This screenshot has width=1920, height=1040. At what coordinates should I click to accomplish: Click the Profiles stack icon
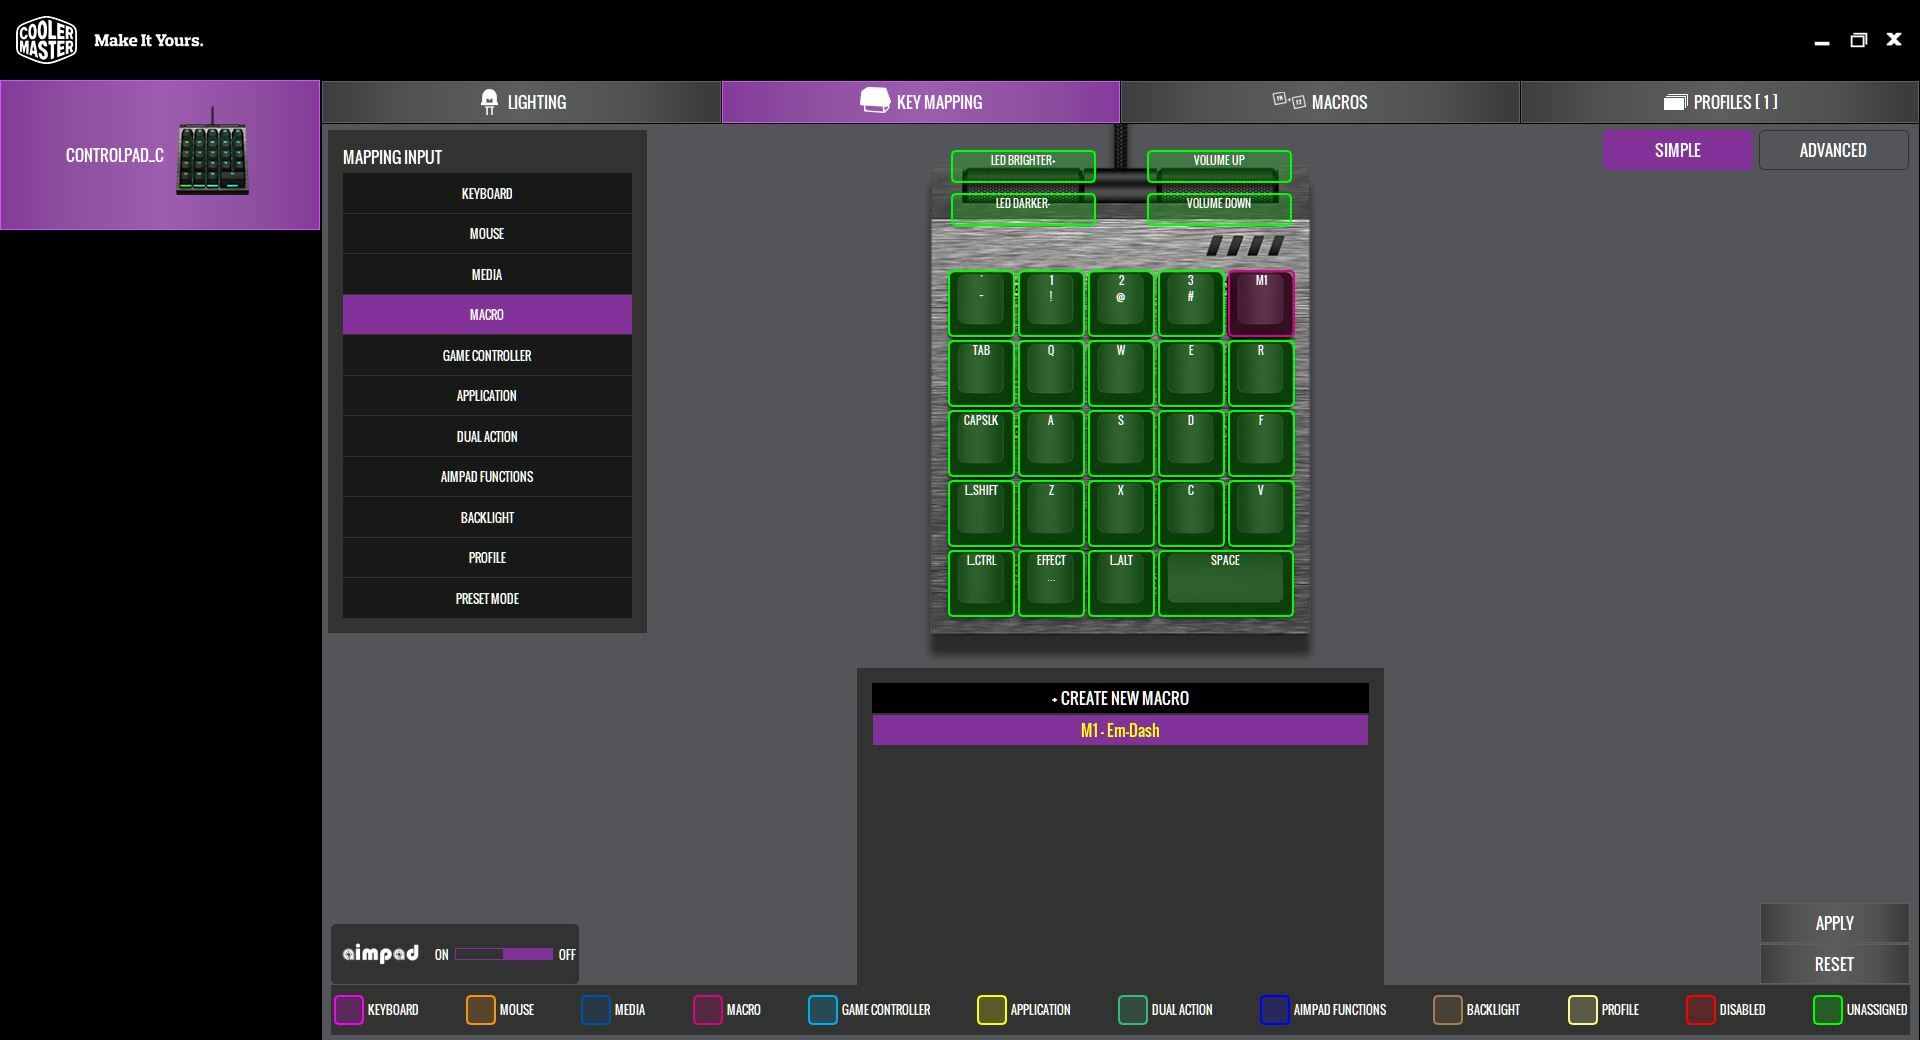tap(1676, 101)
